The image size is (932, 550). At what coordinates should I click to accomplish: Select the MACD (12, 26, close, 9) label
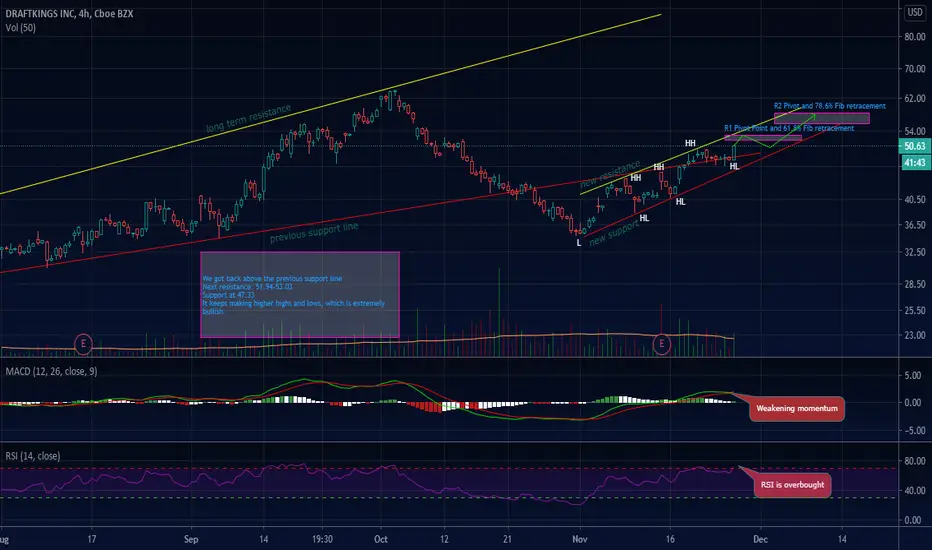51,372
